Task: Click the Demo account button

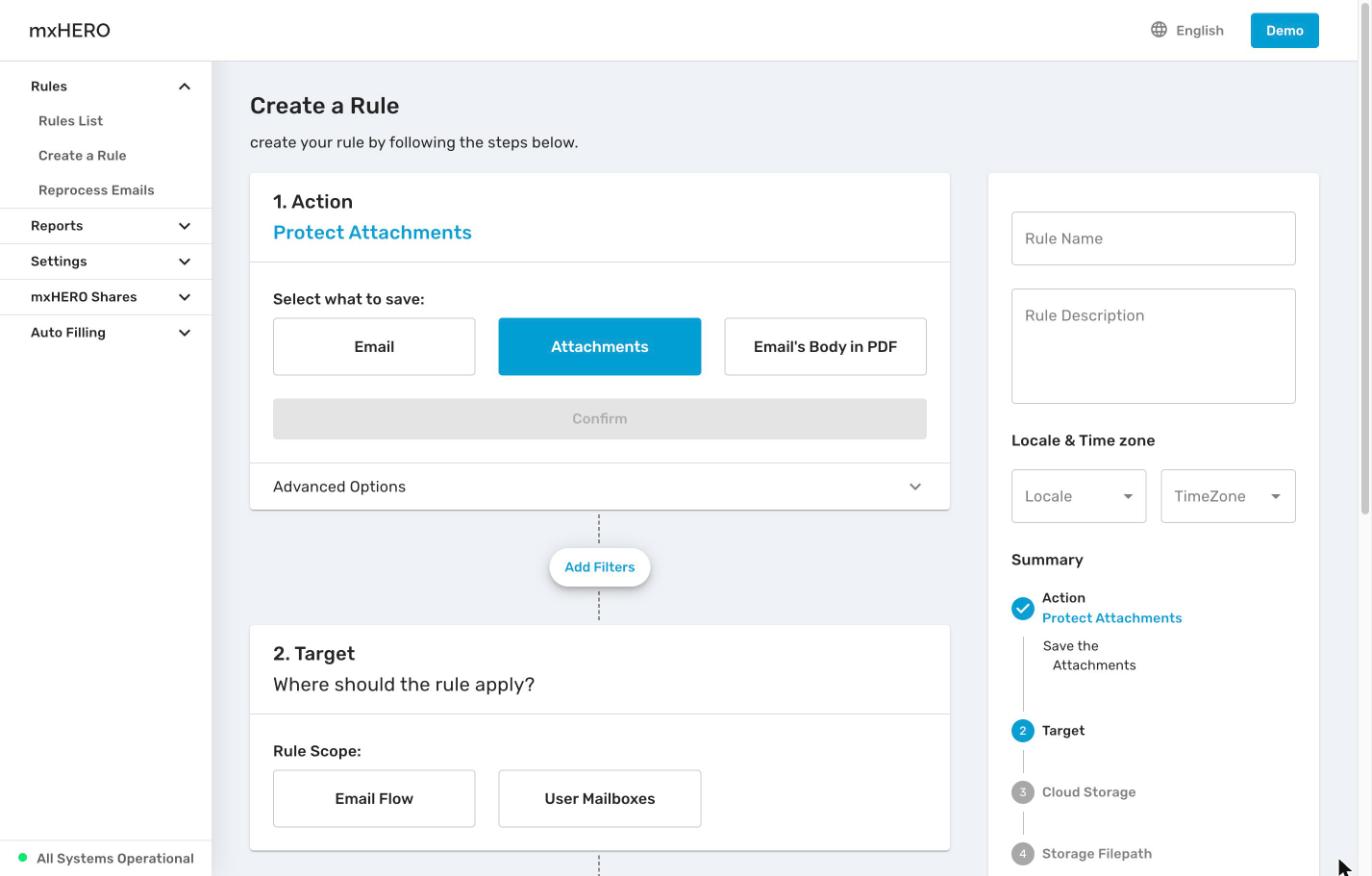Action: coord(1285,30)
